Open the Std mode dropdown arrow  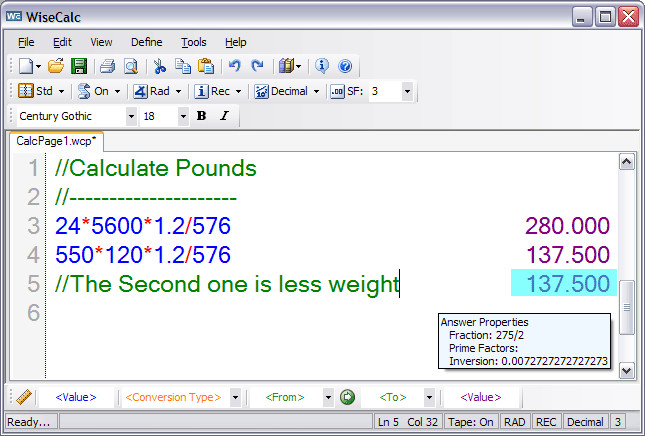click(x=61, y=91)
